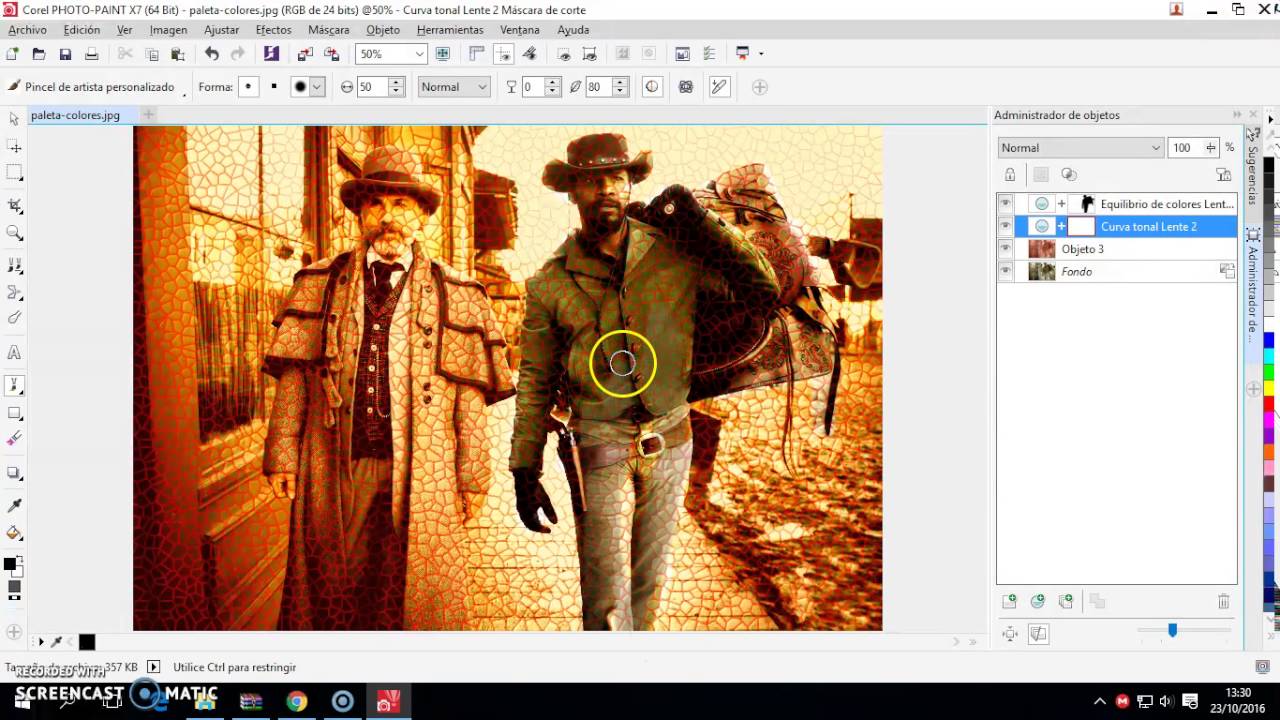
Task: Toggle the square nib shape button
Action: click(274, 87)
